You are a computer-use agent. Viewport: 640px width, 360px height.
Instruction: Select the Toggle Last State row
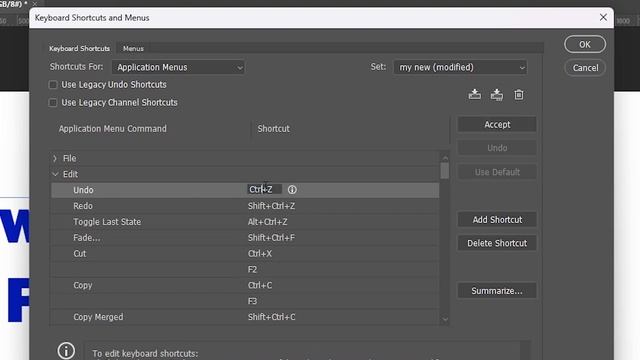pos(245,222)
